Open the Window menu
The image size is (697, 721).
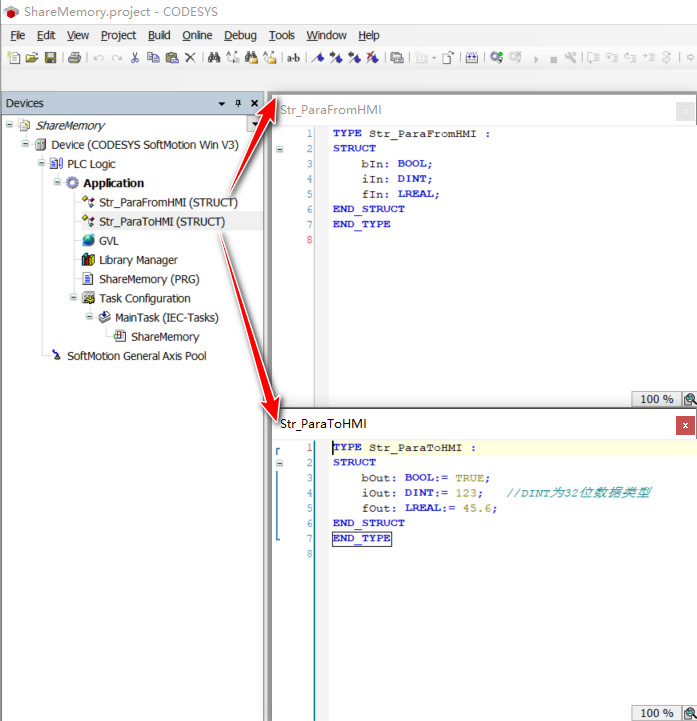click(x=326, y=35)
